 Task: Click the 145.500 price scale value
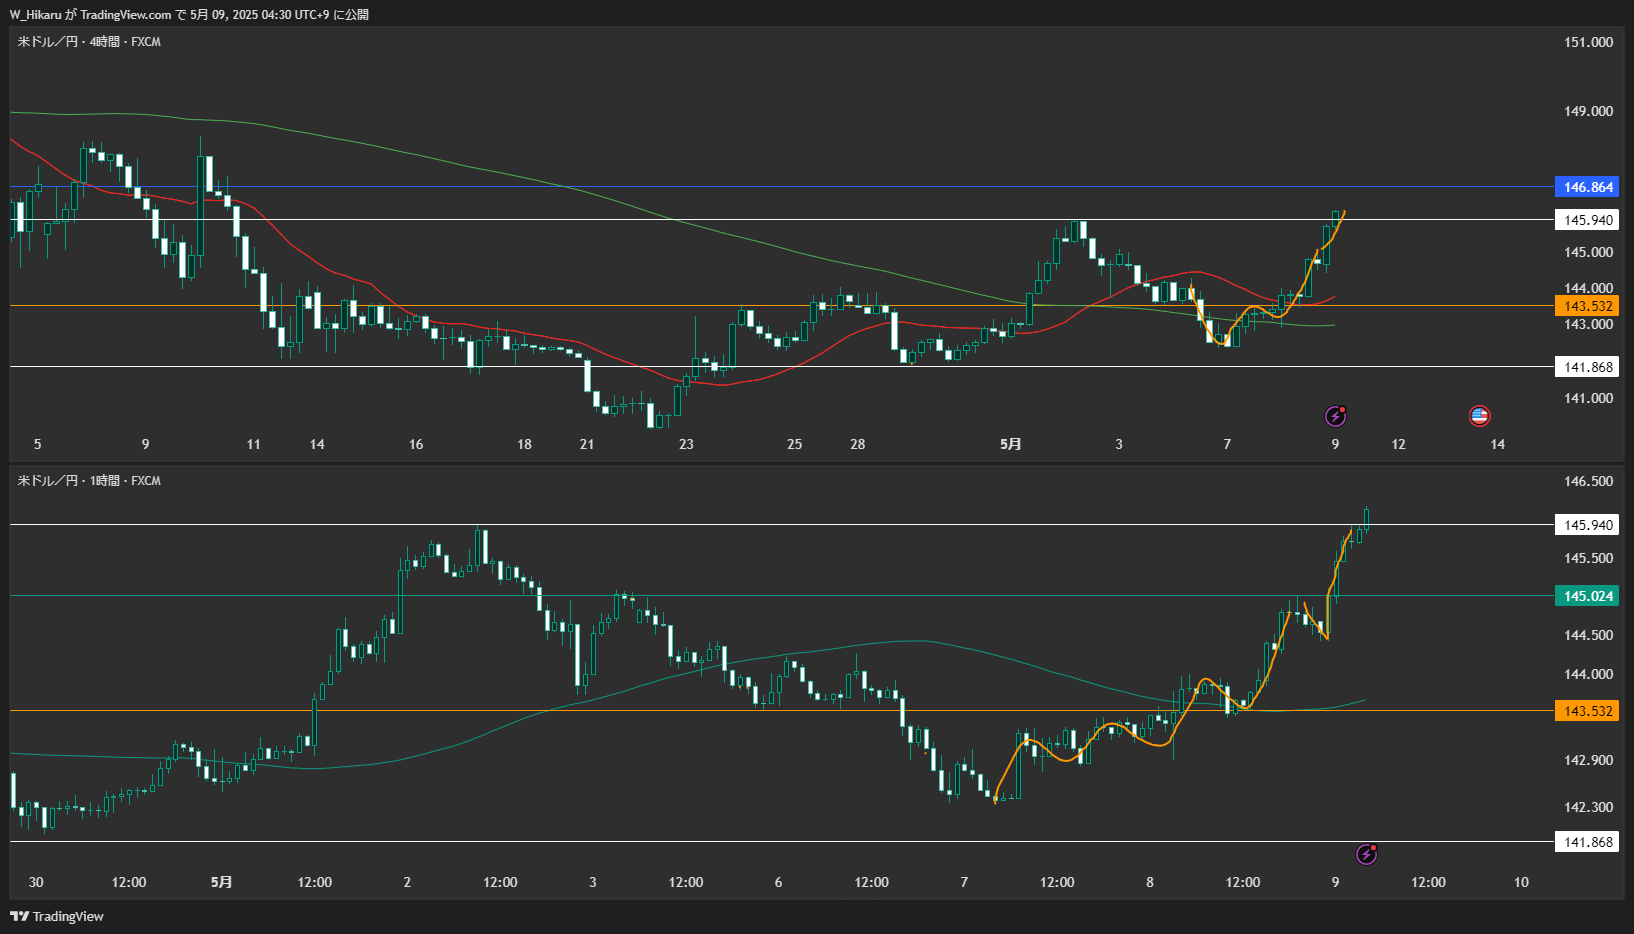pyautogui.click(x=1588, y=558)
